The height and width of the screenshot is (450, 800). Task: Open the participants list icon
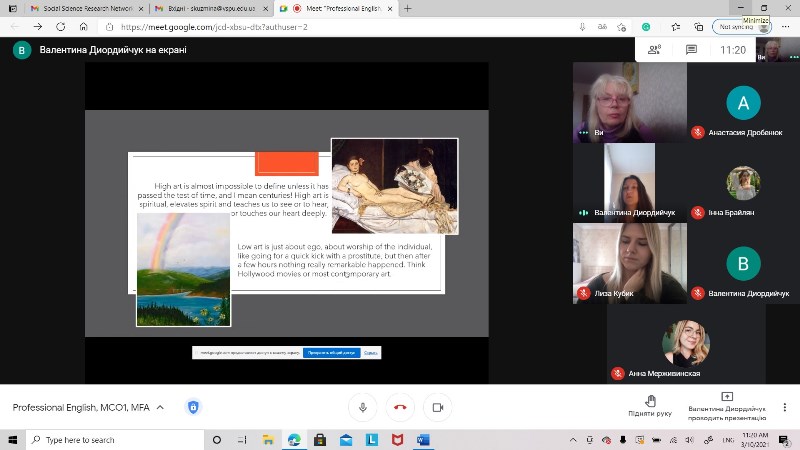(x=655, y=49)
